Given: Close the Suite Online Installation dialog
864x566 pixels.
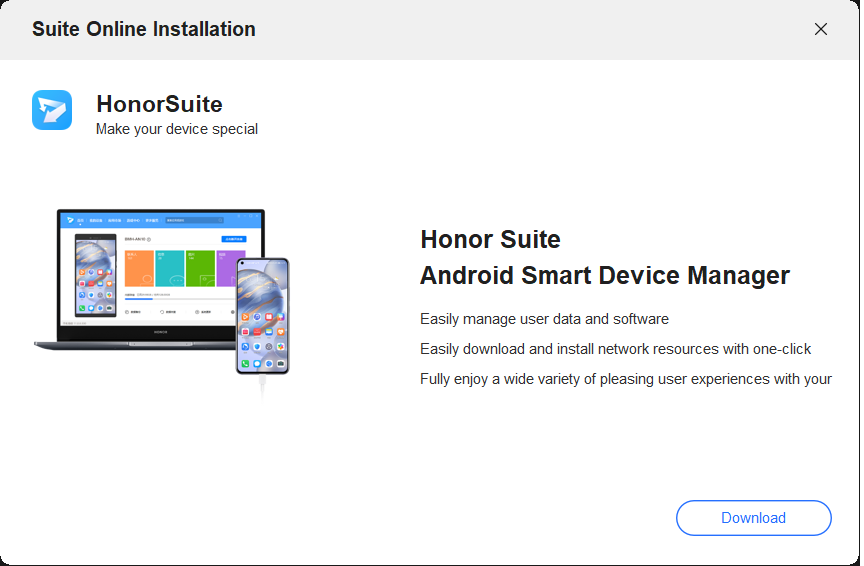Looking at the screenshot, I should [x=821, y=29].
